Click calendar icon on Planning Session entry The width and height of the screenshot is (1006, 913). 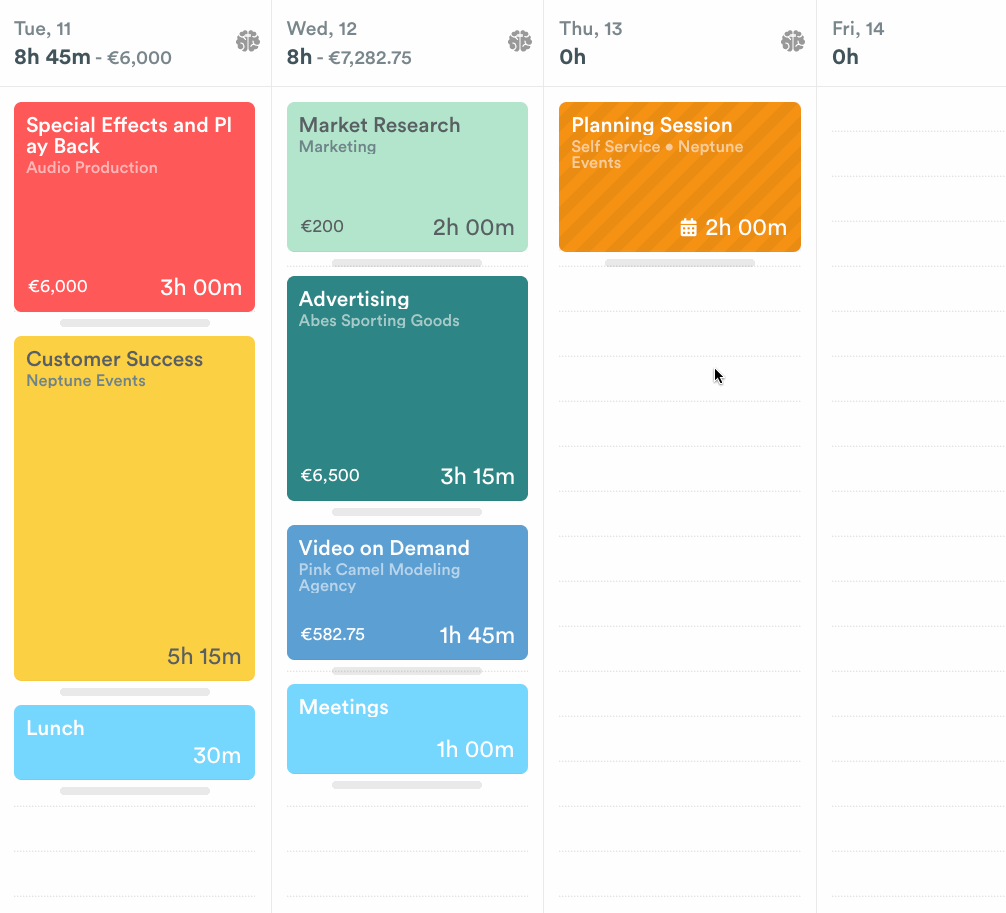688,228
